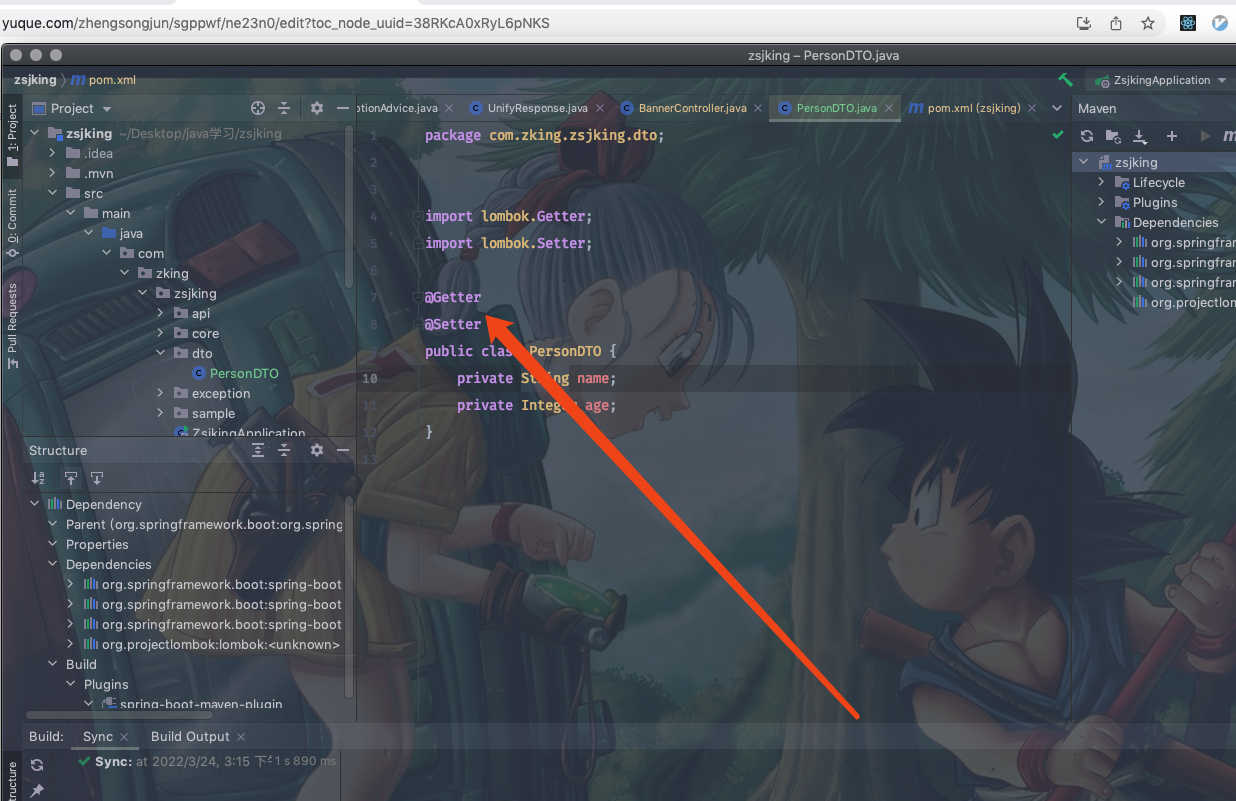
Task: Toggle sort alphabetically in Structure panel
Action: [38, 478]
